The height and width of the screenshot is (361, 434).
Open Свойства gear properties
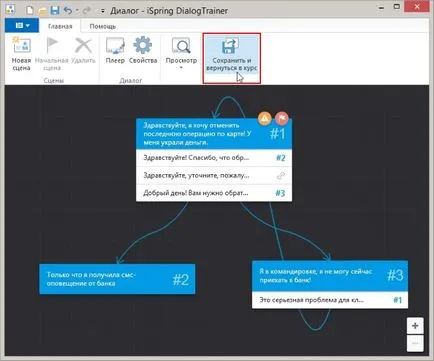[x=143, y=51]
